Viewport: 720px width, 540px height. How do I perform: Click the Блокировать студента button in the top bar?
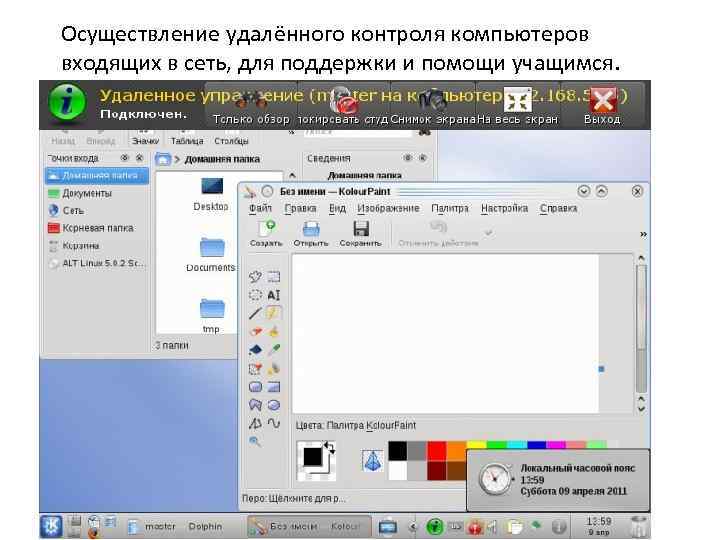(x=343, y=106)
